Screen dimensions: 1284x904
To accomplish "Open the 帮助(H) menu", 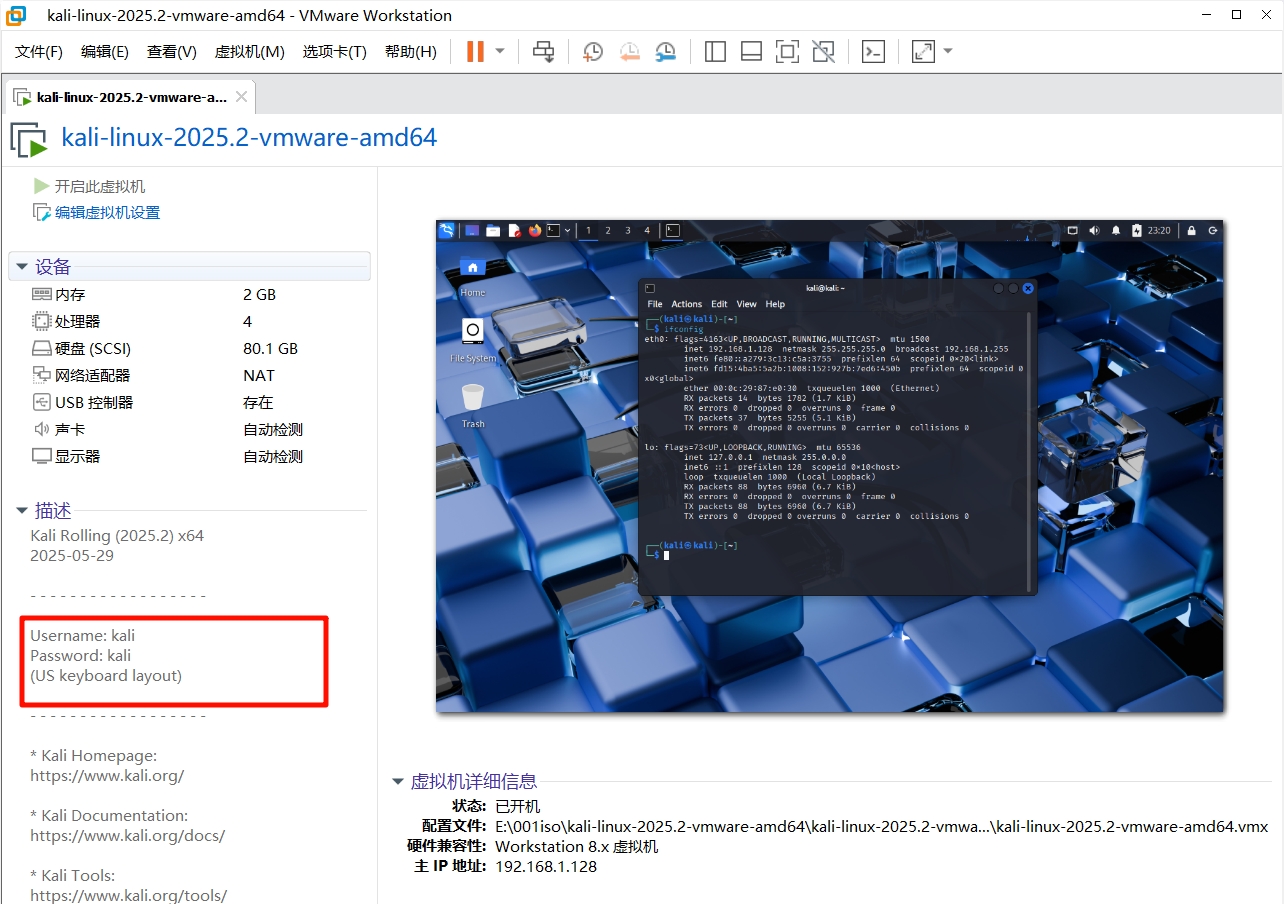I will coord(411,52).
